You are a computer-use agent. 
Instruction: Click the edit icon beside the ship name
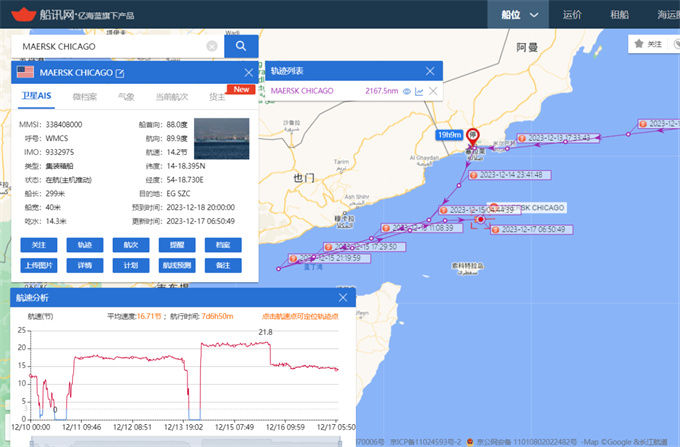point(120,73)
